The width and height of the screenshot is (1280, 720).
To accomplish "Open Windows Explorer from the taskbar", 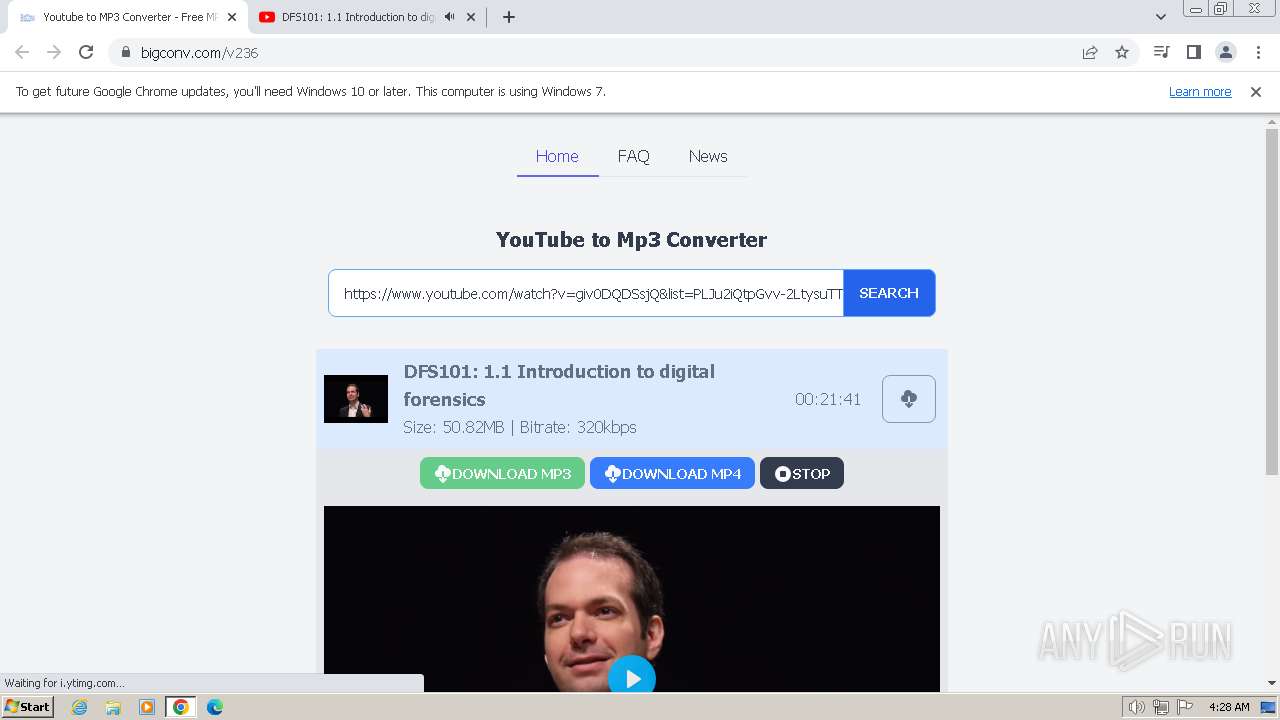I will (113, 707).
